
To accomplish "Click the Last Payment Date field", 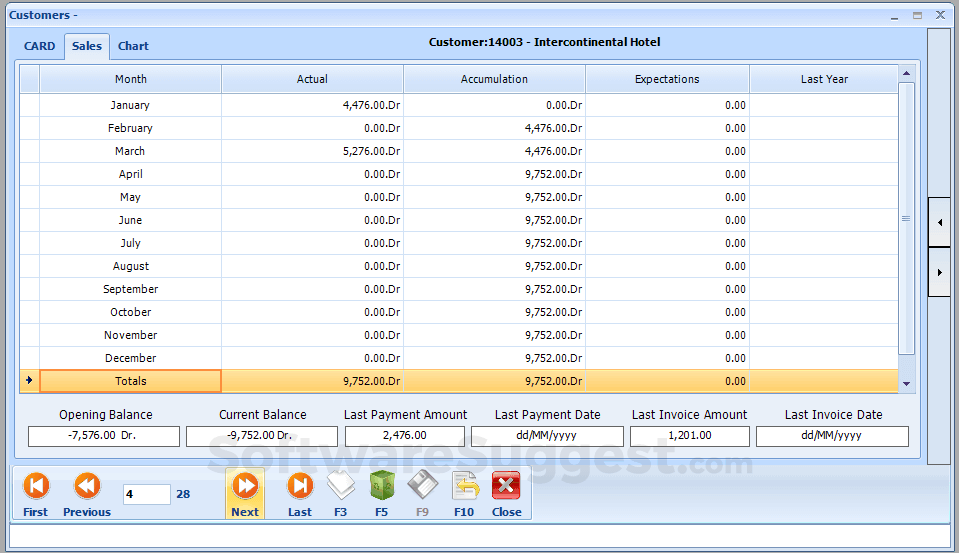I will point(547,436).
